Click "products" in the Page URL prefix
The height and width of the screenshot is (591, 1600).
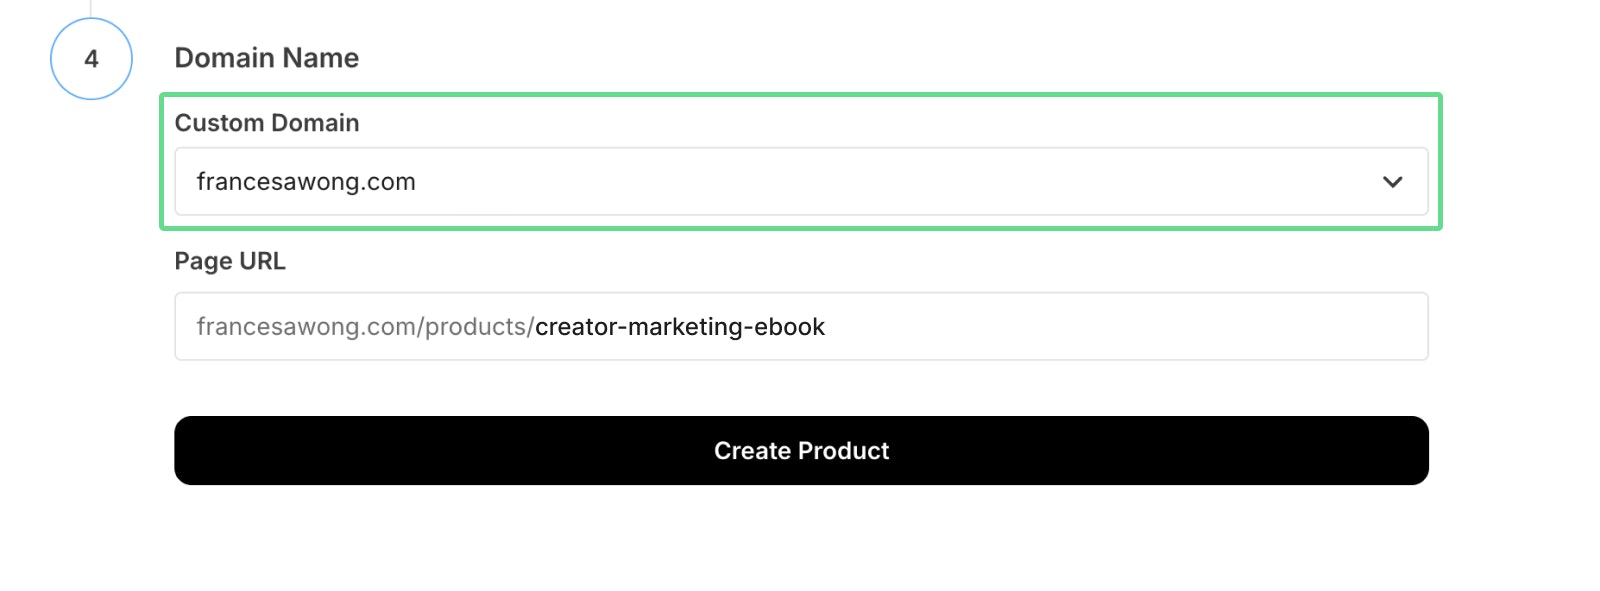click(476, 327)
